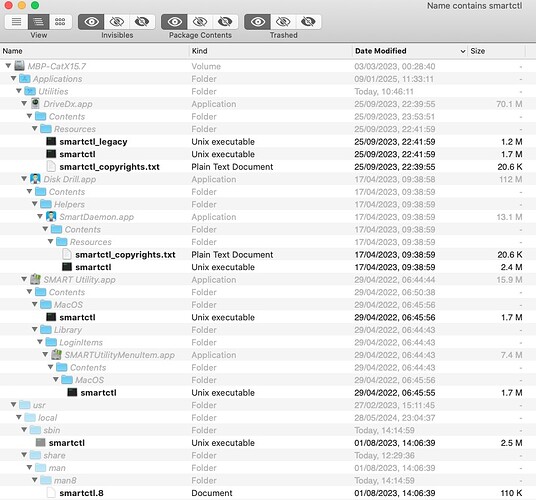Show invisibles with first Invisibles eye
The height and width of the screenshot is (500, 536).
click(91, 22)
